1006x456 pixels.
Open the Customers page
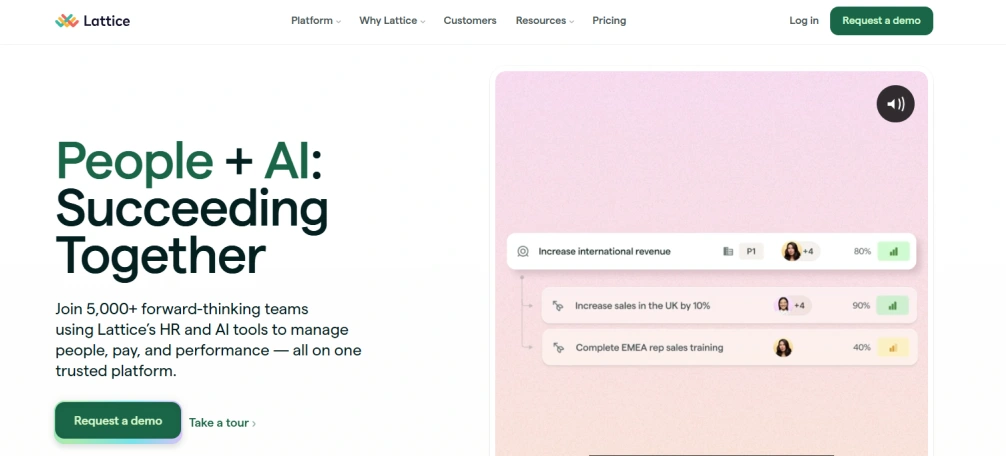click(x=470, y=21)
